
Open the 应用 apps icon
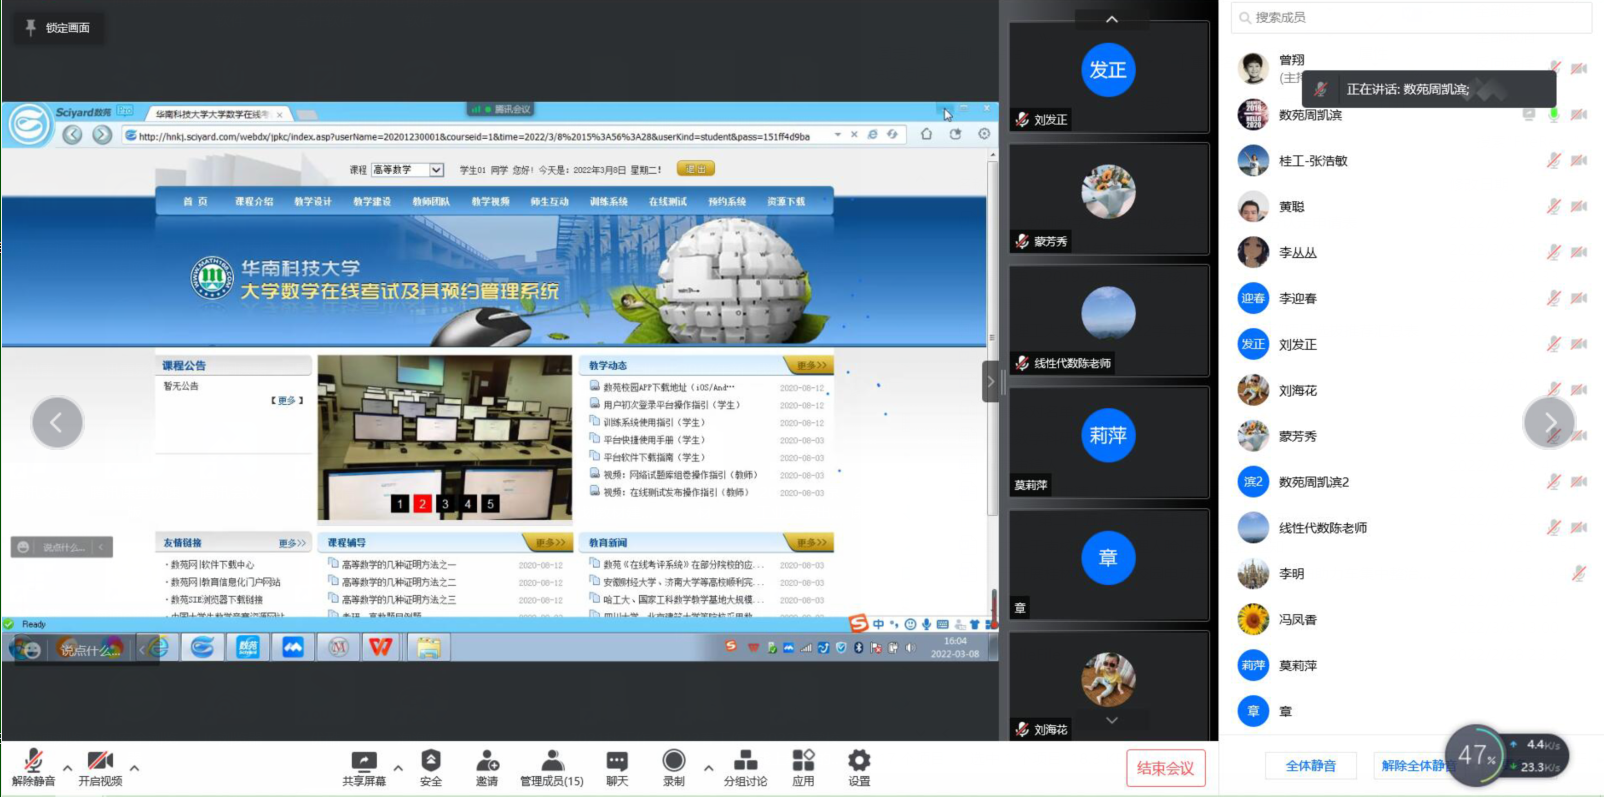(x=803, y=767)
